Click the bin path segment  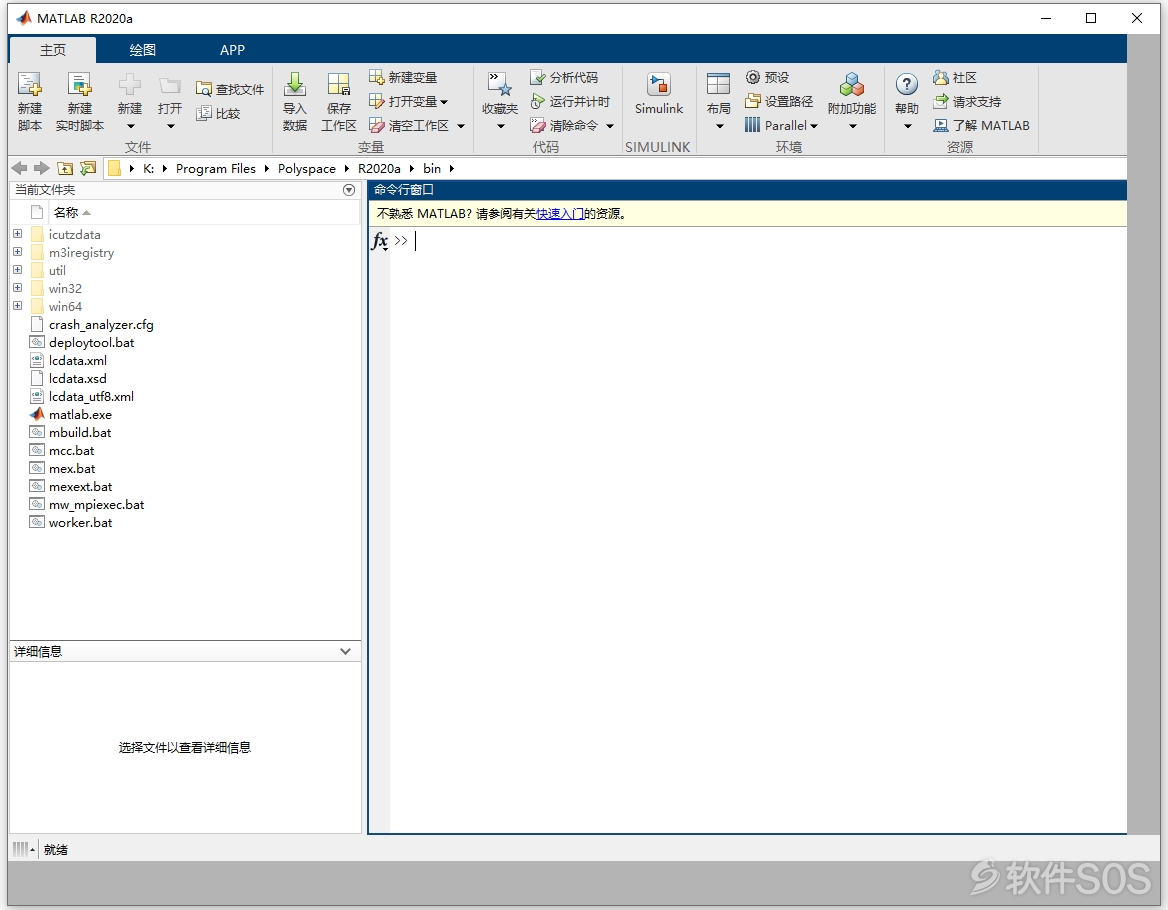coord(431,168)
